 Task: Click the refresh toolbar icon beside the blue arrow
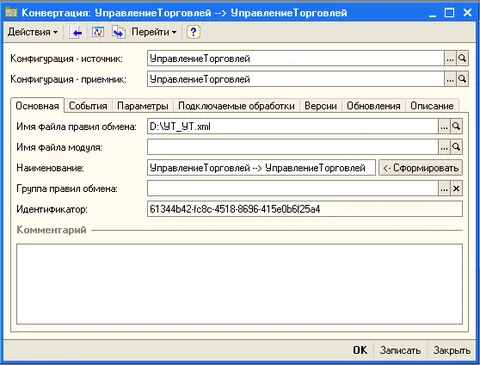pos(98,32)
